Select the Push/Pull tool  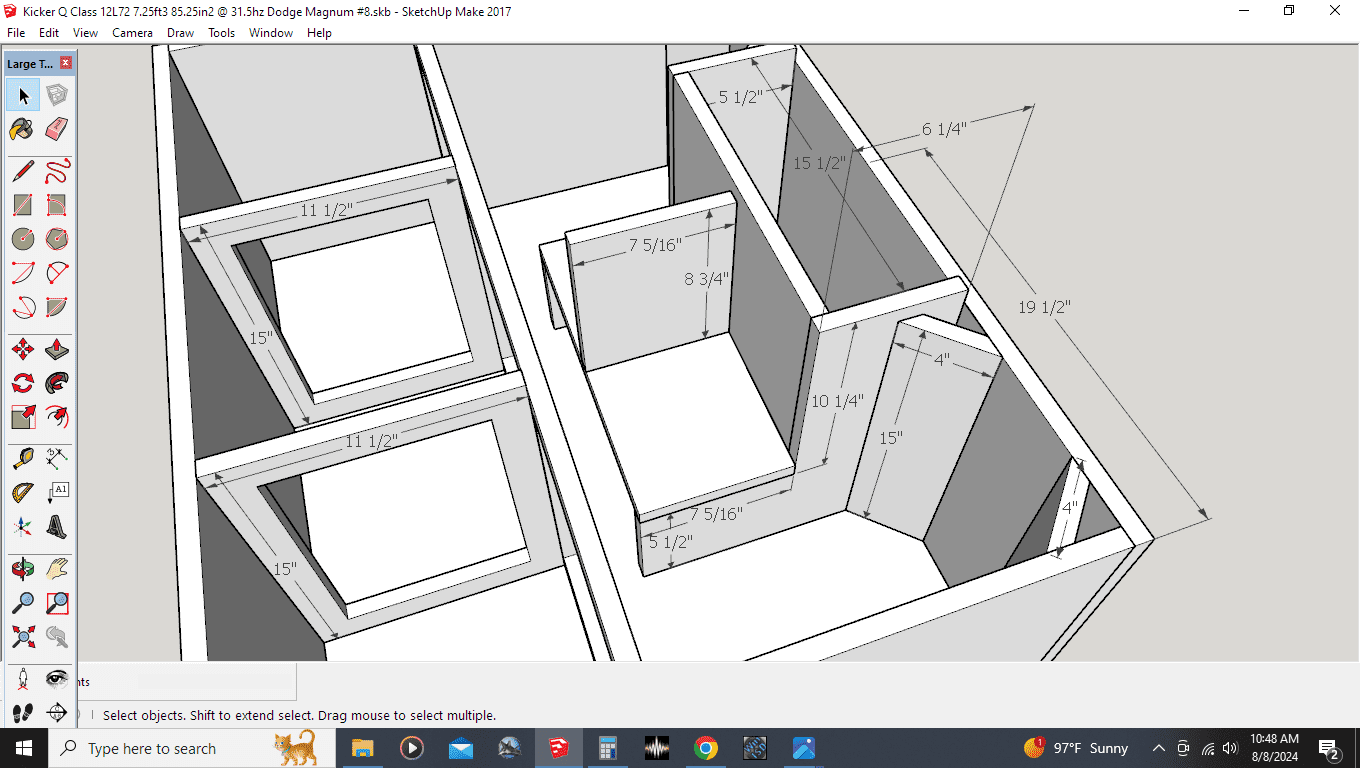point(58,349)
